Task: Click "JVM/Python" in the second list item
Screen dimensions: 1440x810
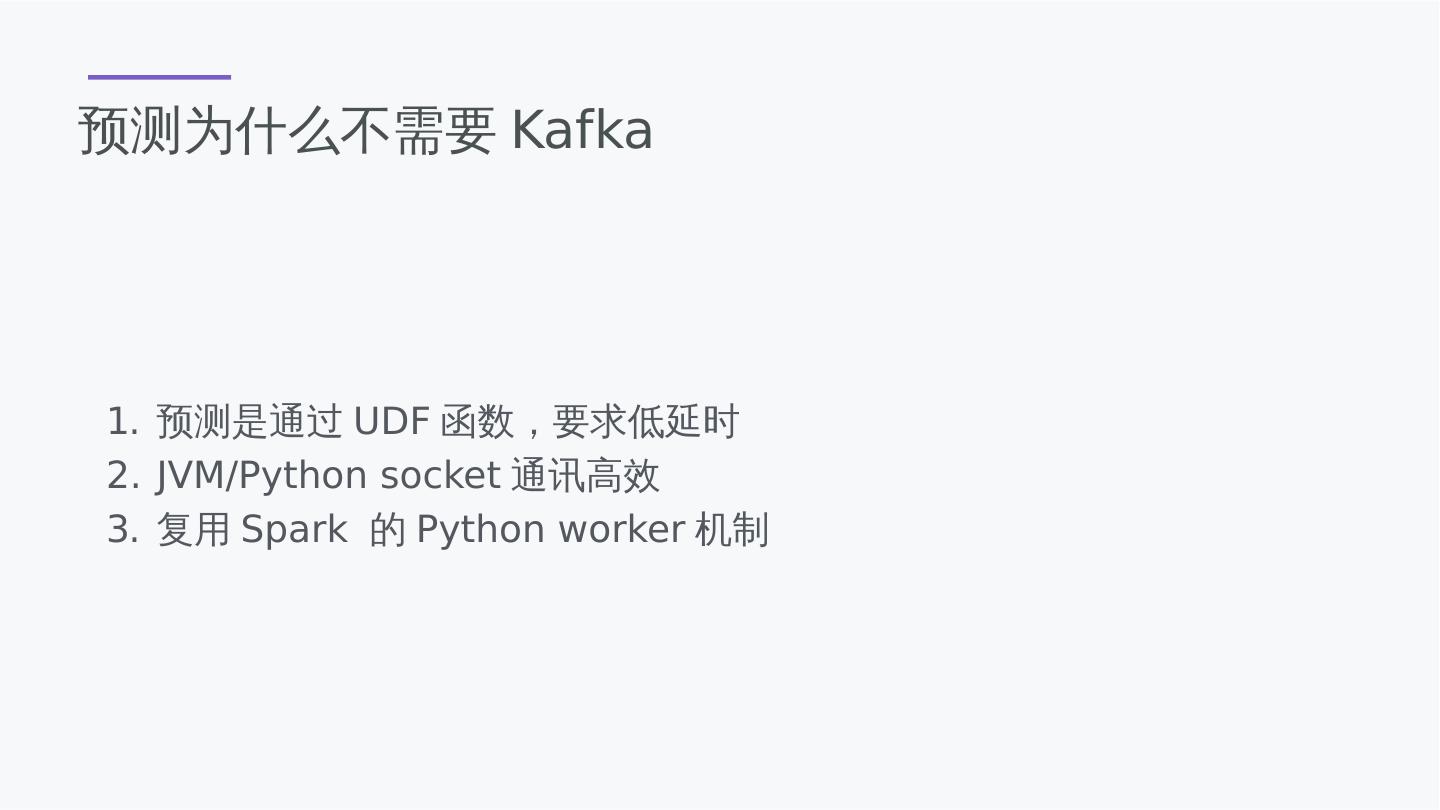Action: point(261,476)
